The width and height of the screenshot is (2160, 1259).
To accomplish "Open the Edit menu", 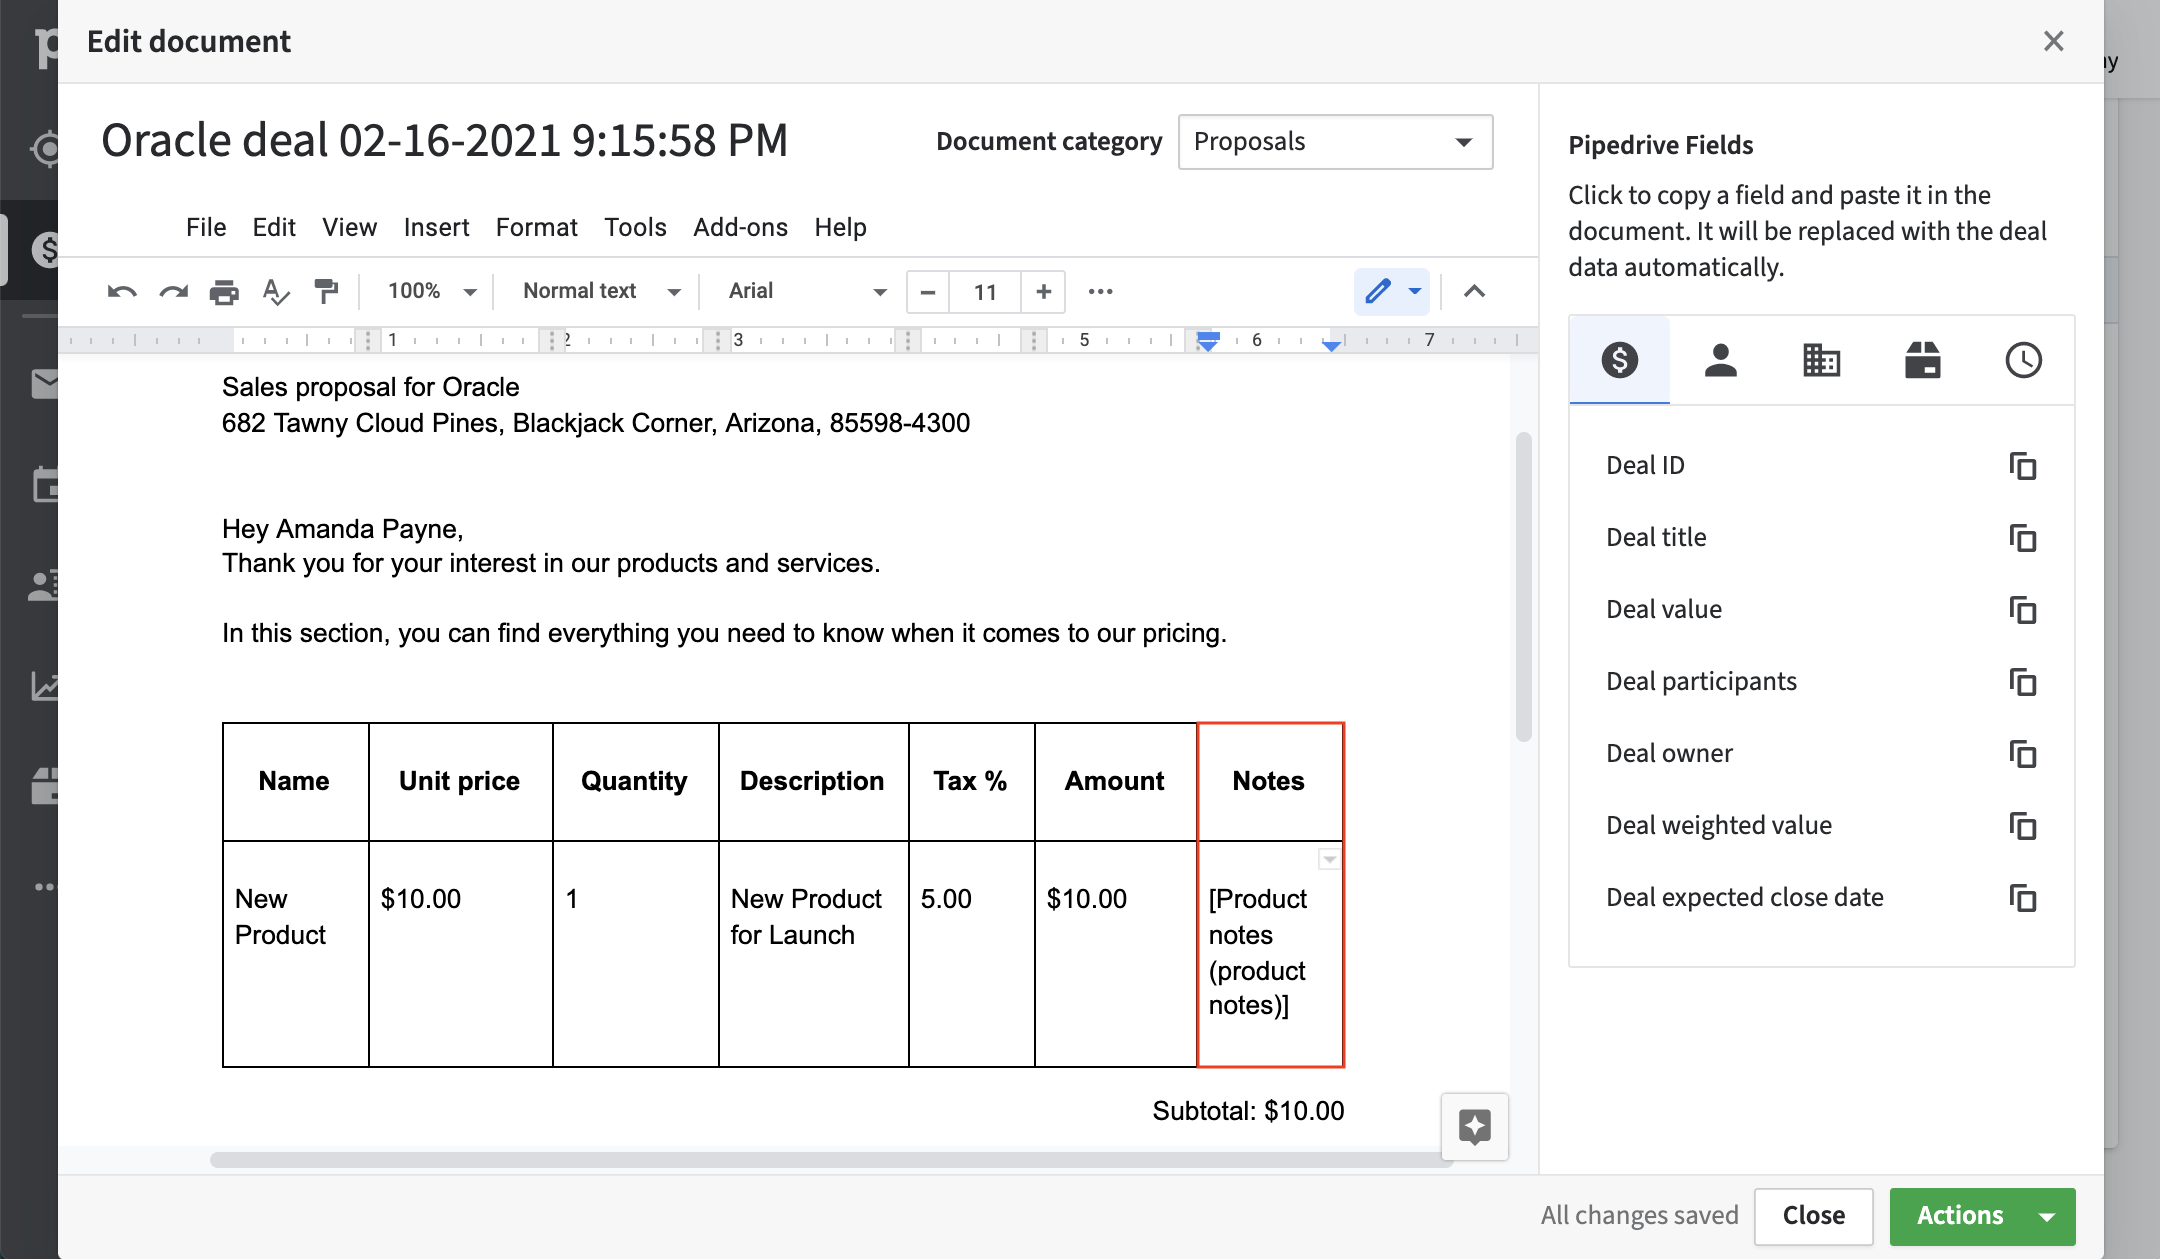I will tap(274, 228).
